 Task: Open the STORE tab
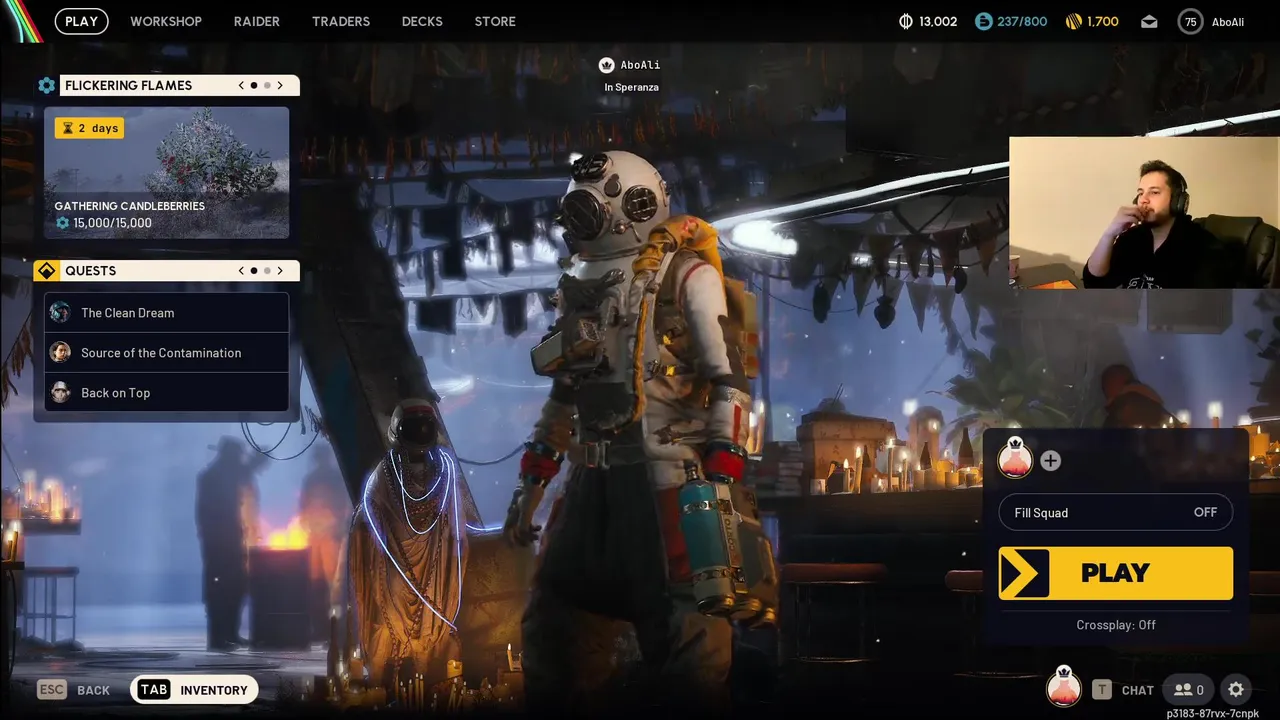click(495, 21)
